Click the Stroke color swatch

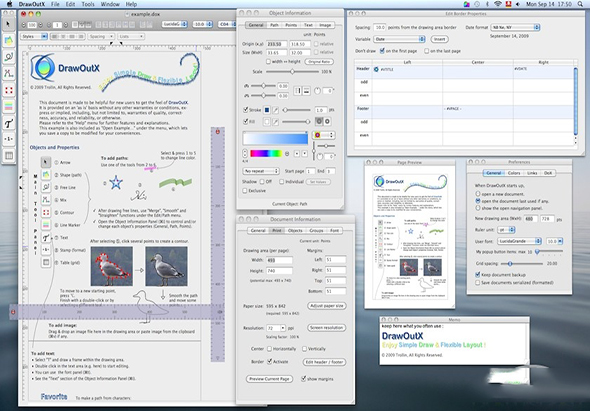coord(267,110)
